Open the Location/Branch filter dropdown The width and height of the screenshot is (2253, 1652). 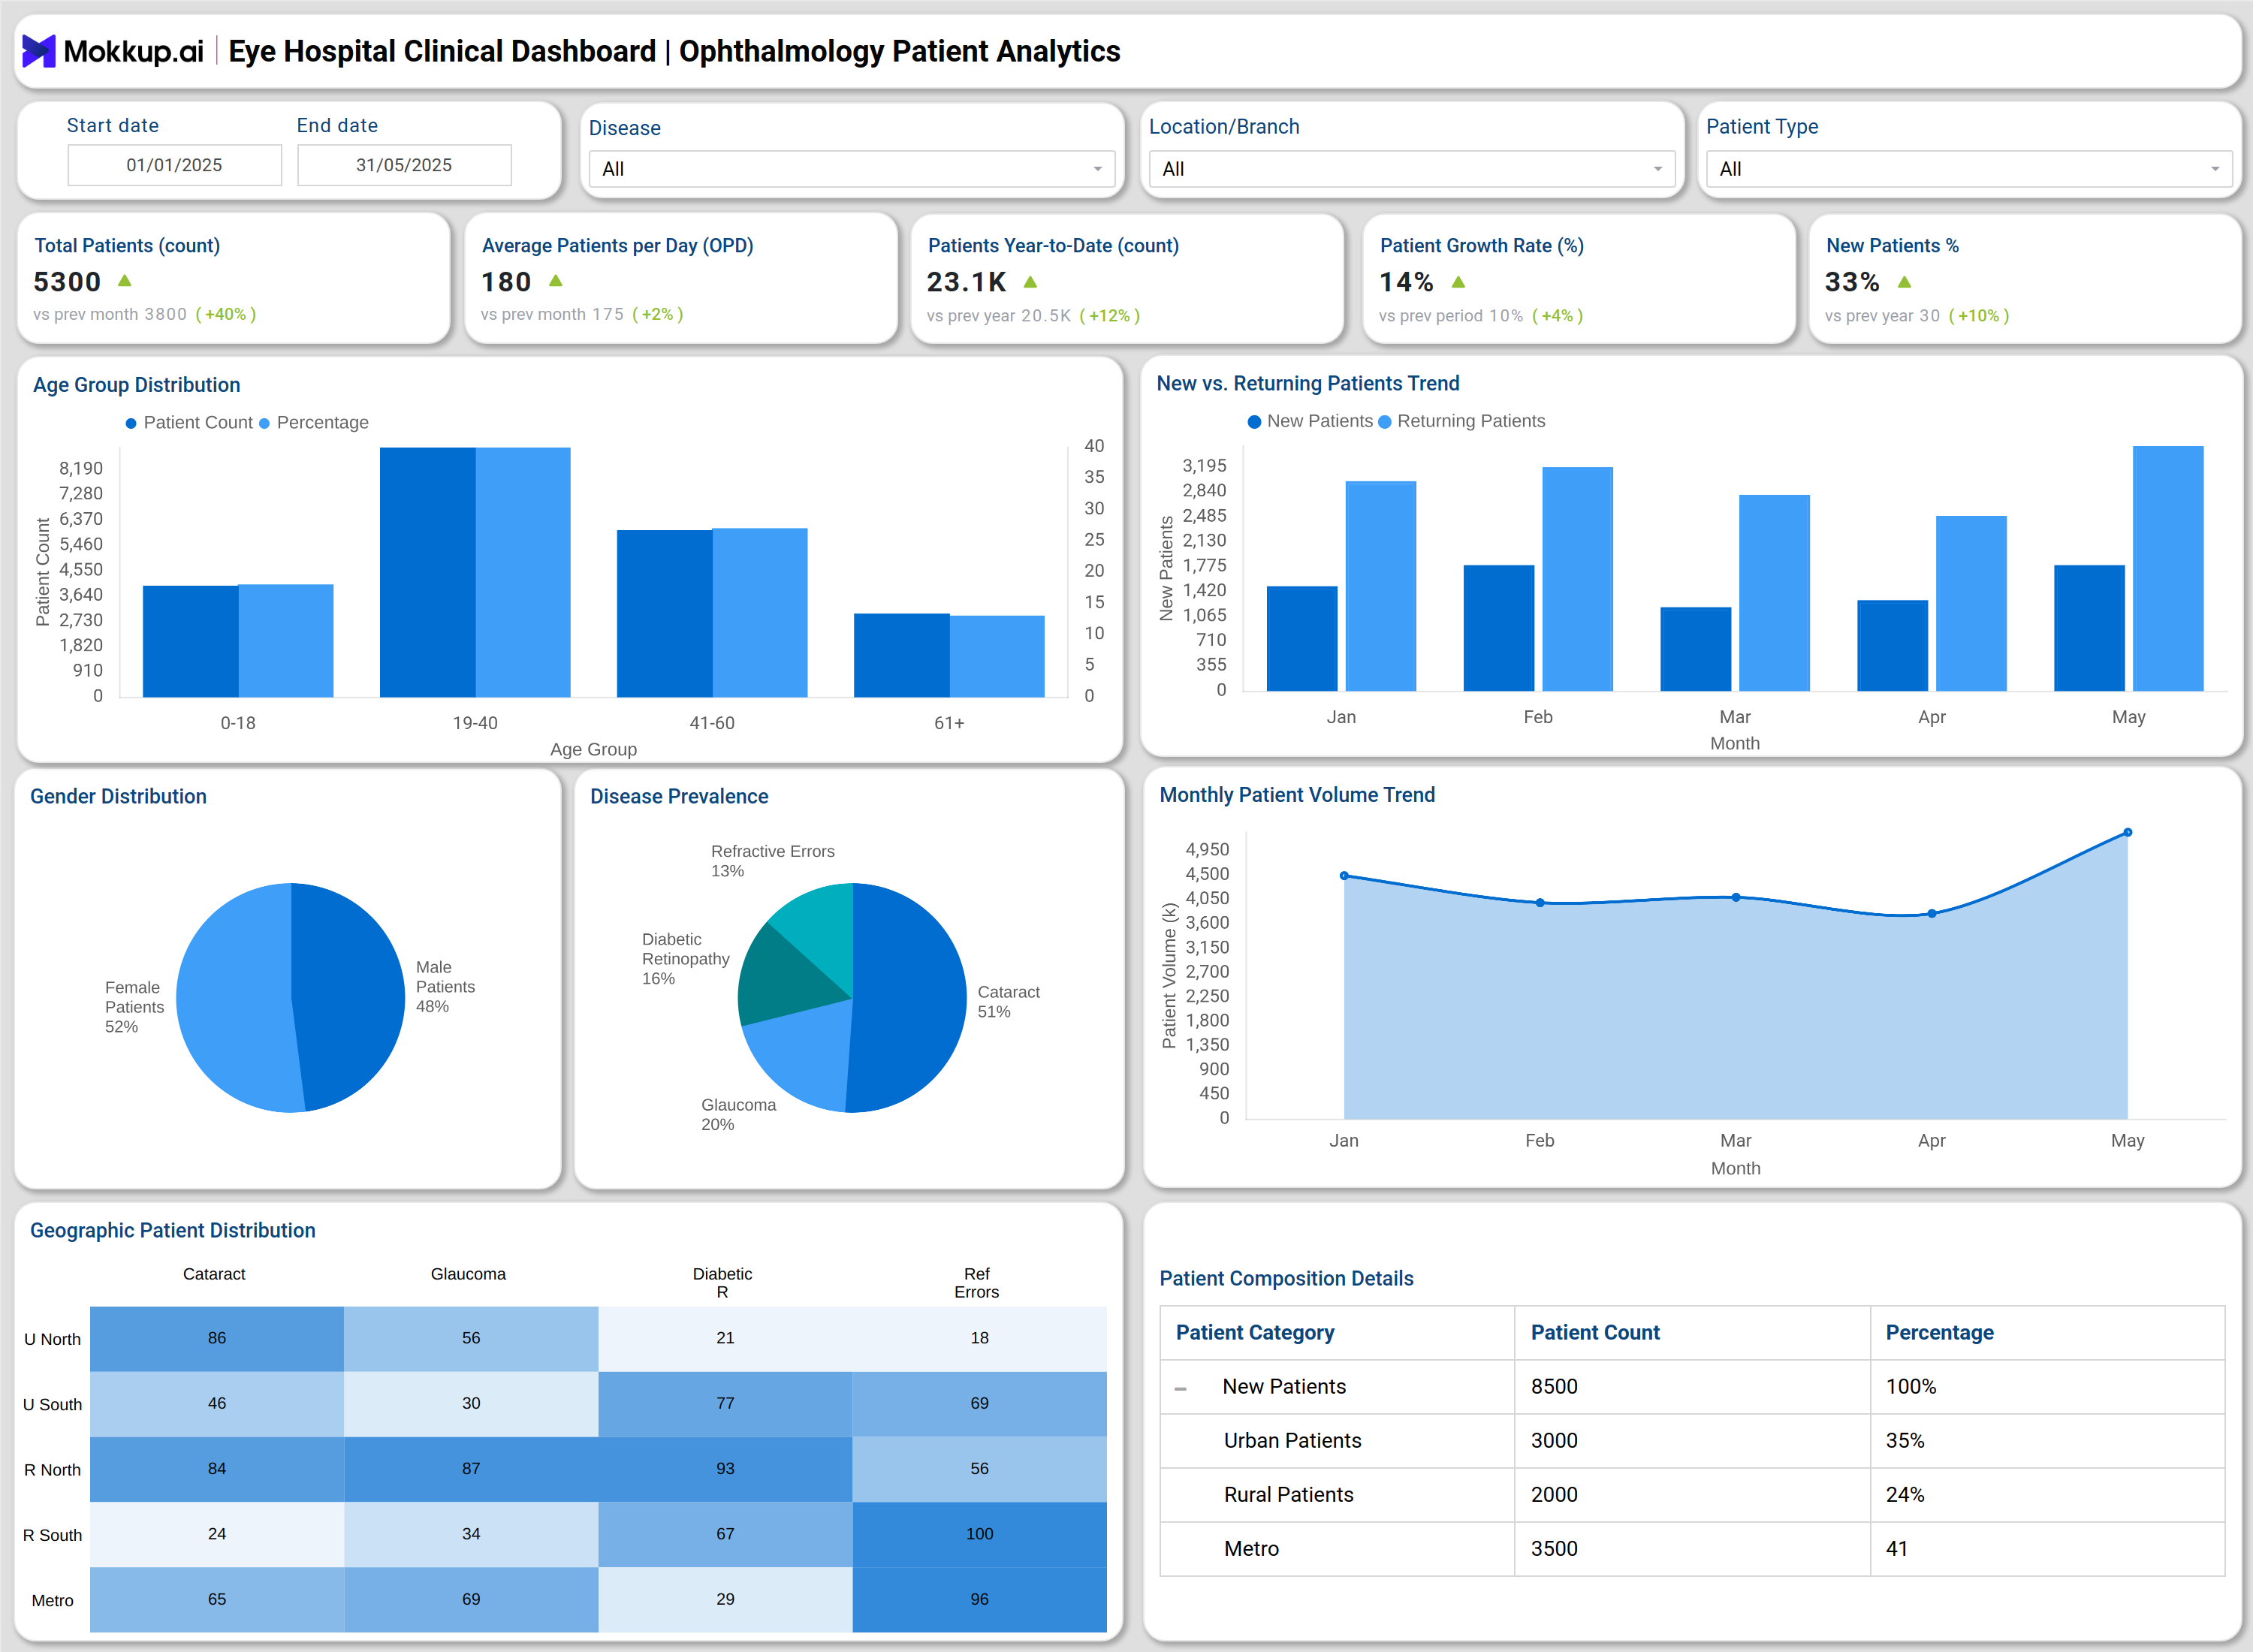pos(1411,169)
